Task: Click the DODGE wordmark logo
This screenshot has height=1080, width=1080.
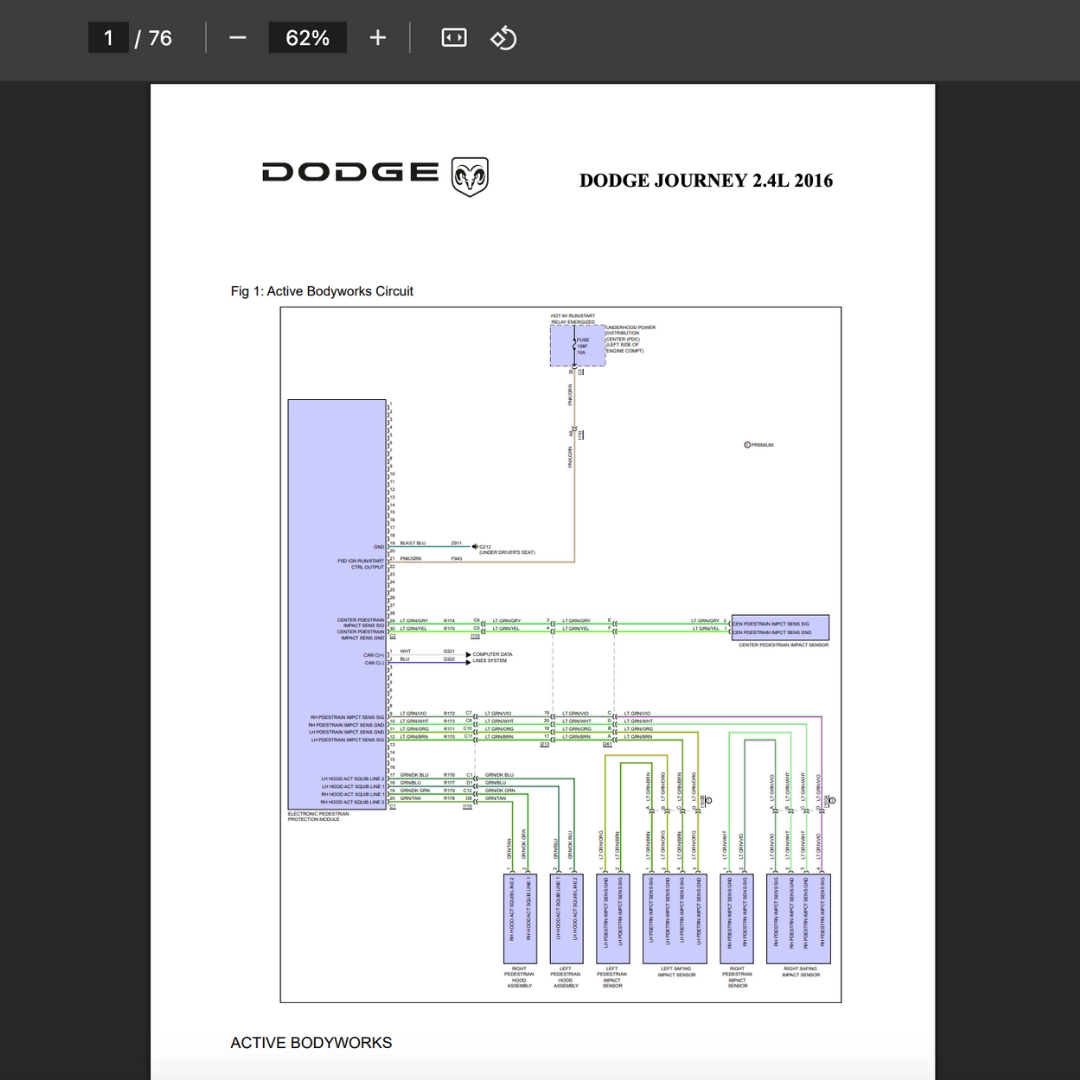Action: pos(350,172)
